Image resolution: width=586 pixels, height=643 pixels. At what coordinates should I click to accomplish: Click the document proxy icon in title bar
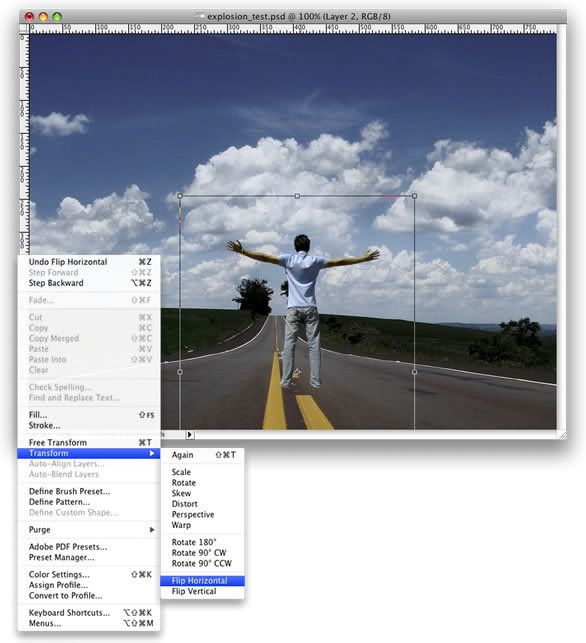(x=200, y=17)
